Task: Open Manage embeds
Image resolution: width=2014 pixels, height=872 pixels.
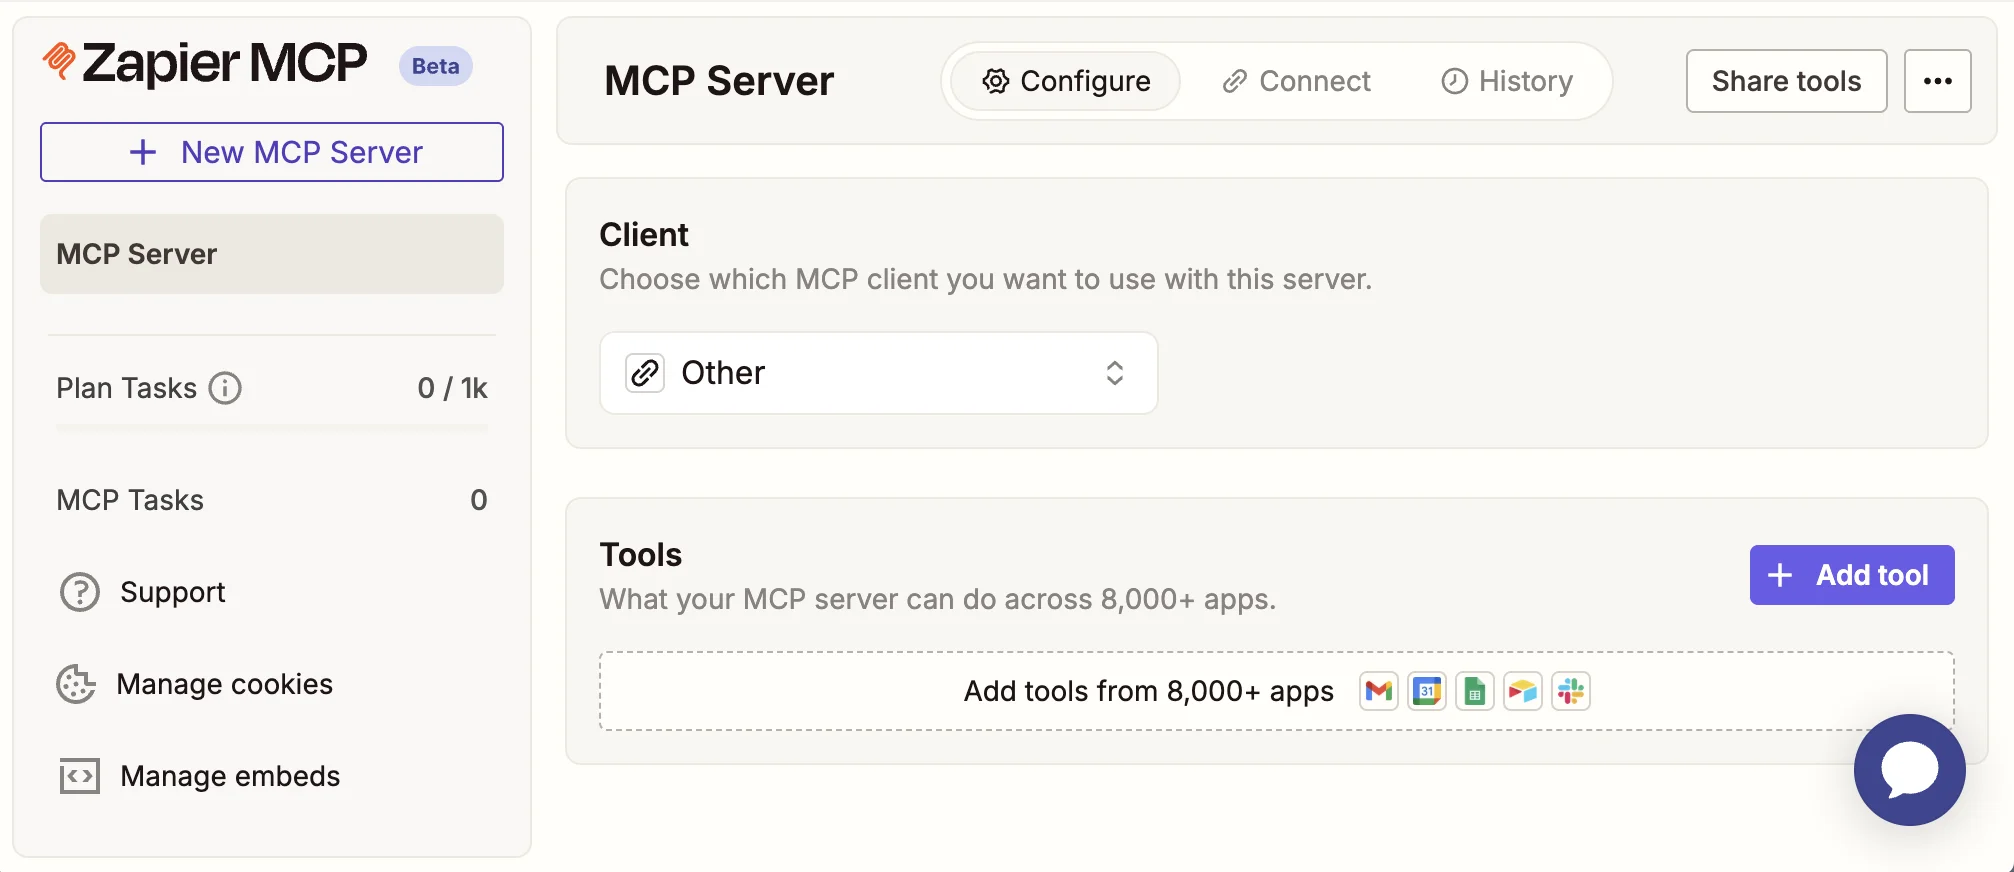Action: (x=230, y=776)
